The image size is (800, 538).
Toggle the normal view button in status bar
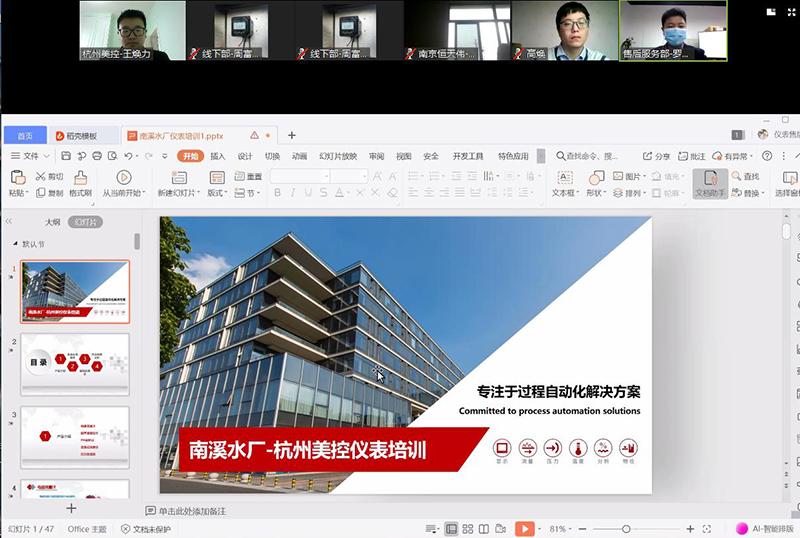pyautogui.click(x=451, y=528)
